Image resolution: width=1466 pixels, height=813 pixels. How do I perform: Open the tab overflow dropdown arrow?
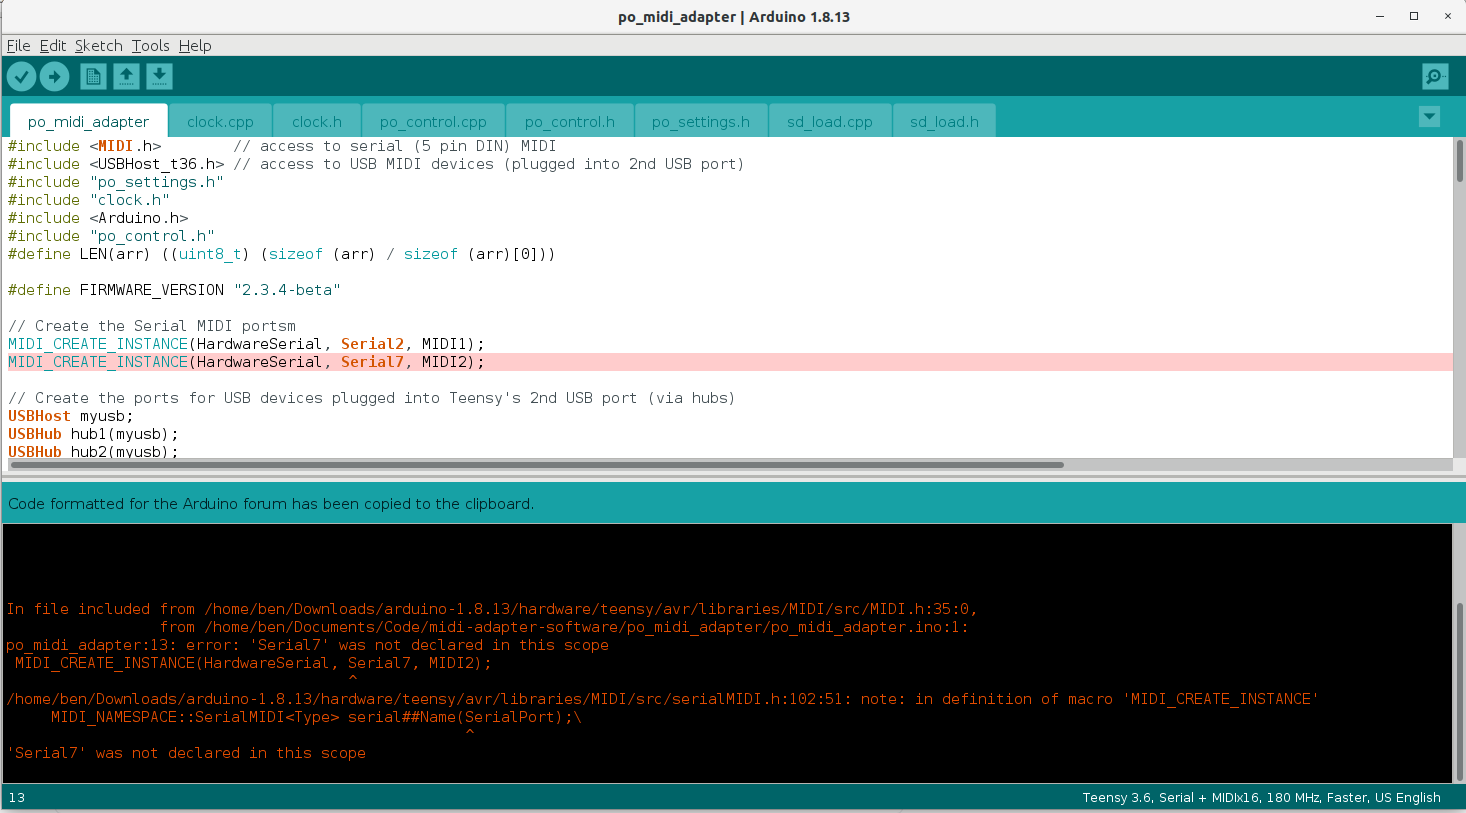click(1428, 116)
